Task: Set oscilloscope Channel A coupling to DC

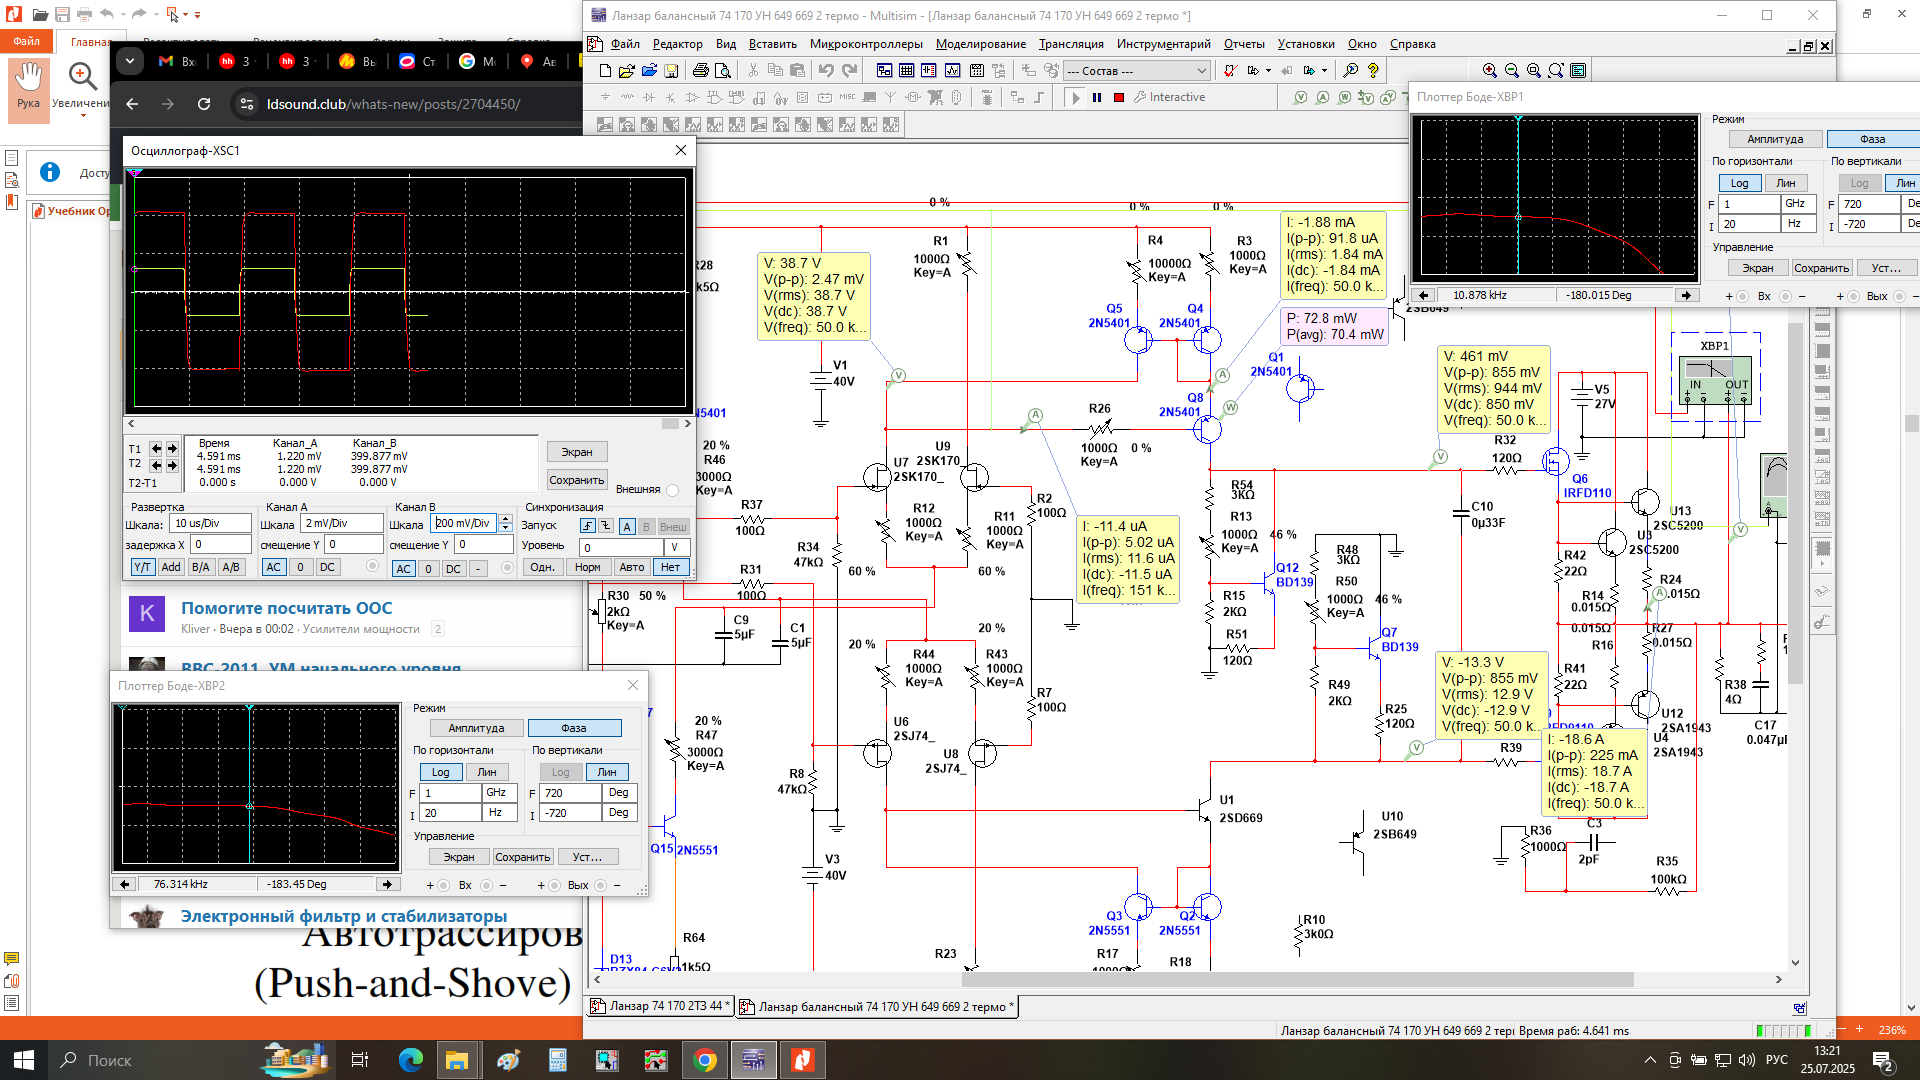Action: (x=327, y=567)
